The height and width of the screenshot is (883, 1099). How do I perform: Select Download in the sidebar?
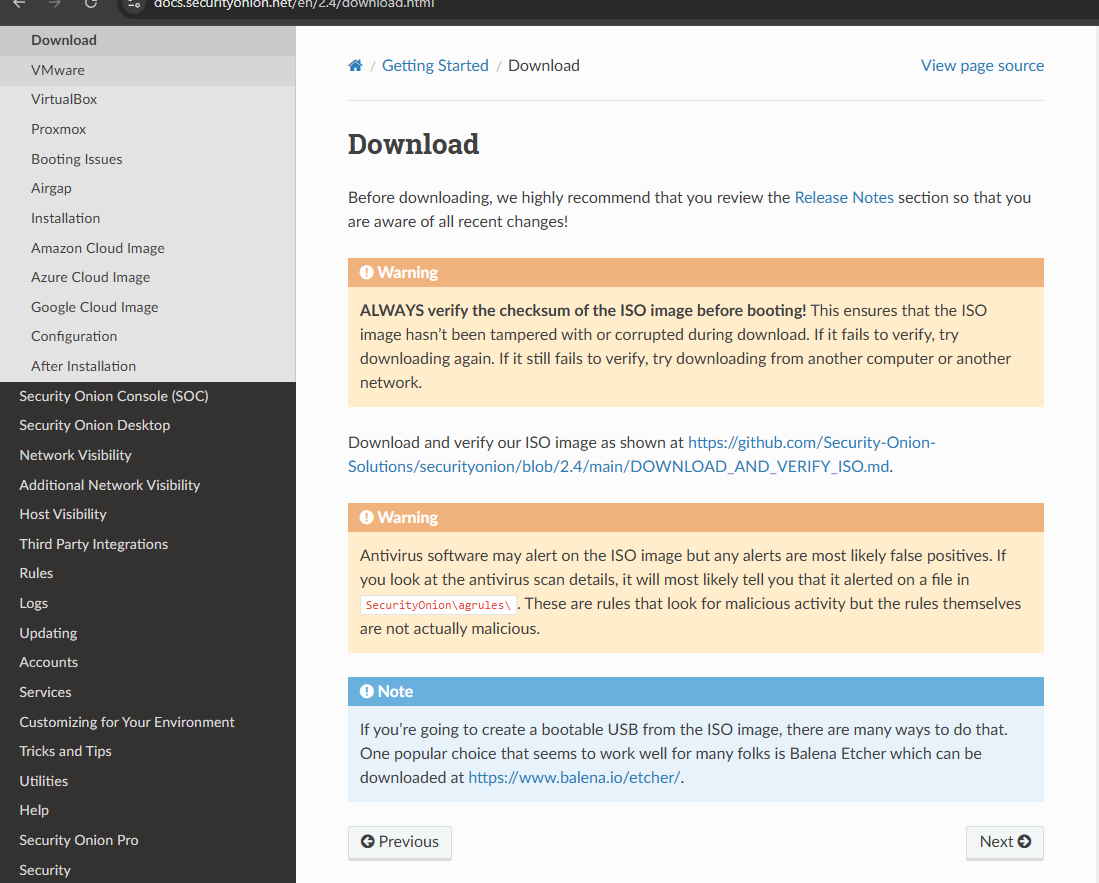click(148, 40)
